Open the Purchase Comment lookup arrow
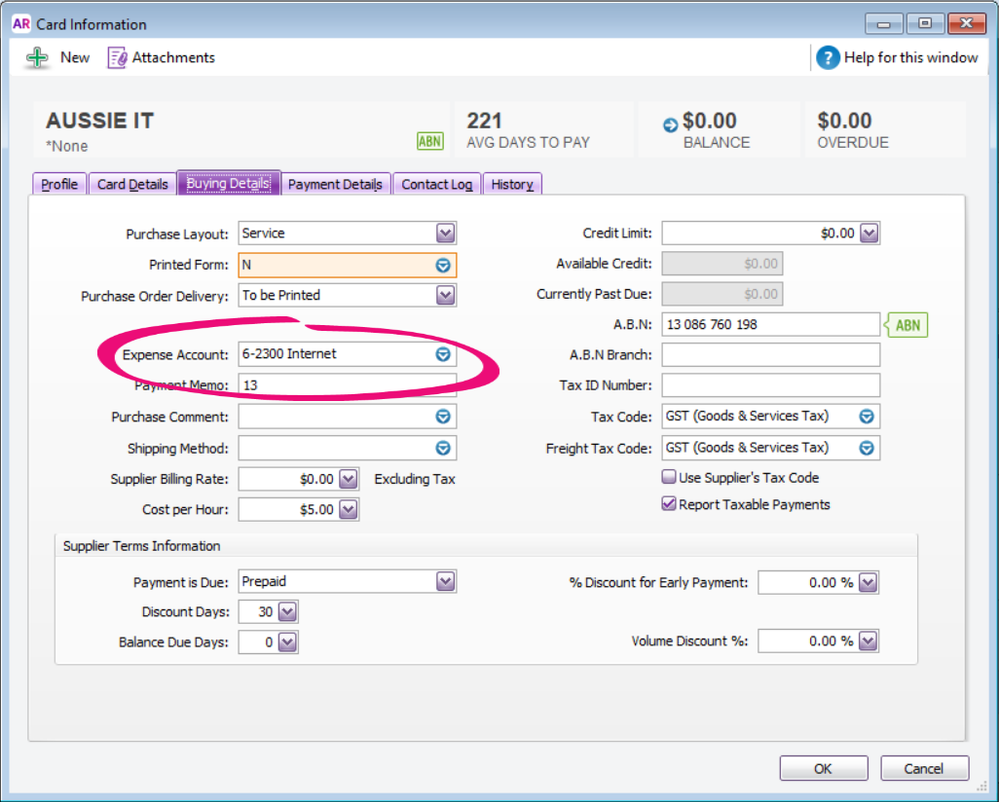Viewport: 999px width, 802px height. pyautogui.click(x=443, y=417)
